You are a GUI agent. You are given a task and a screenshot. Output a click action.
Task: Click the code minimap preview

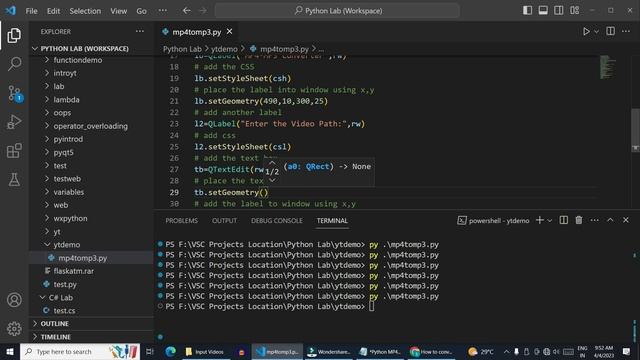pyautogui.click(x=607, y=67)
